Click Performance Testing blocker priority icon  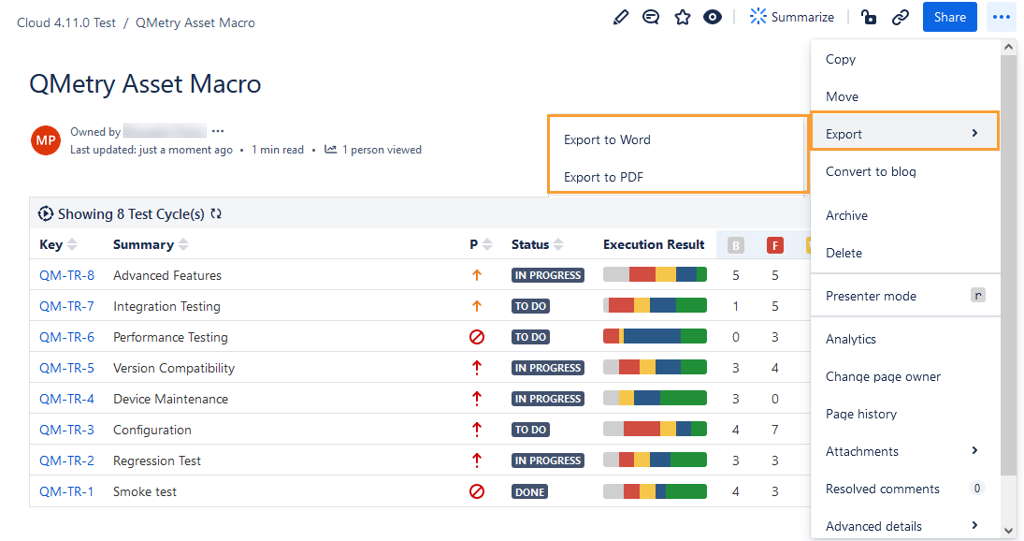[x=477, y=337]
